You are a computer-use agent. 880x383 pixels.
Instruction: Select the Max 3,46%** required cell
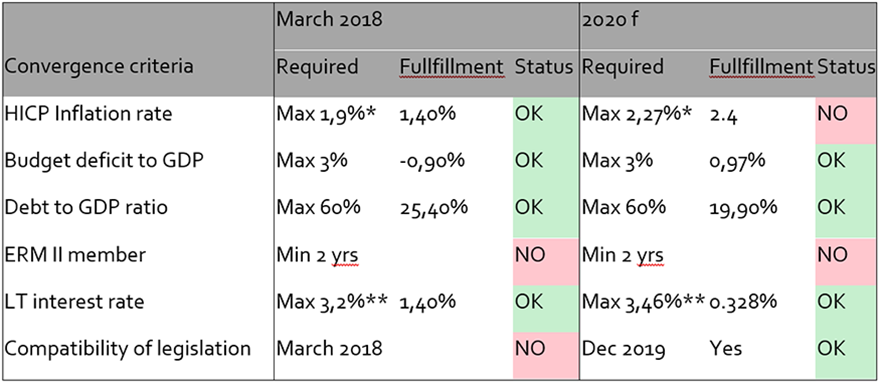[643, 302]
